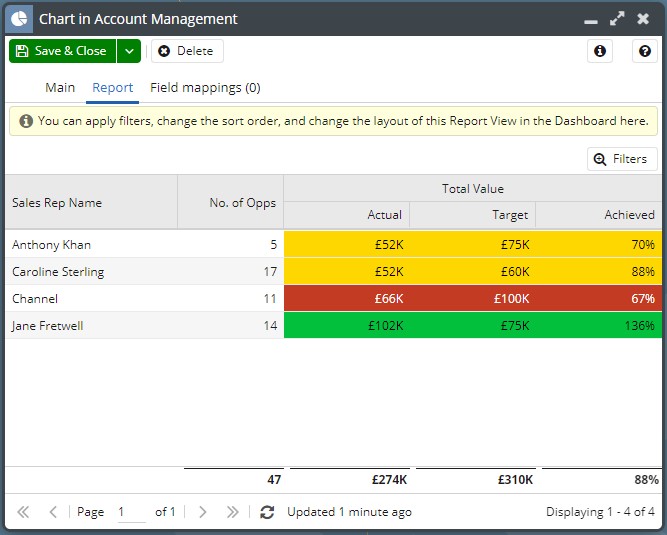Open the Filters button
This screenshot has width=667, height=535.
(622, 159)
